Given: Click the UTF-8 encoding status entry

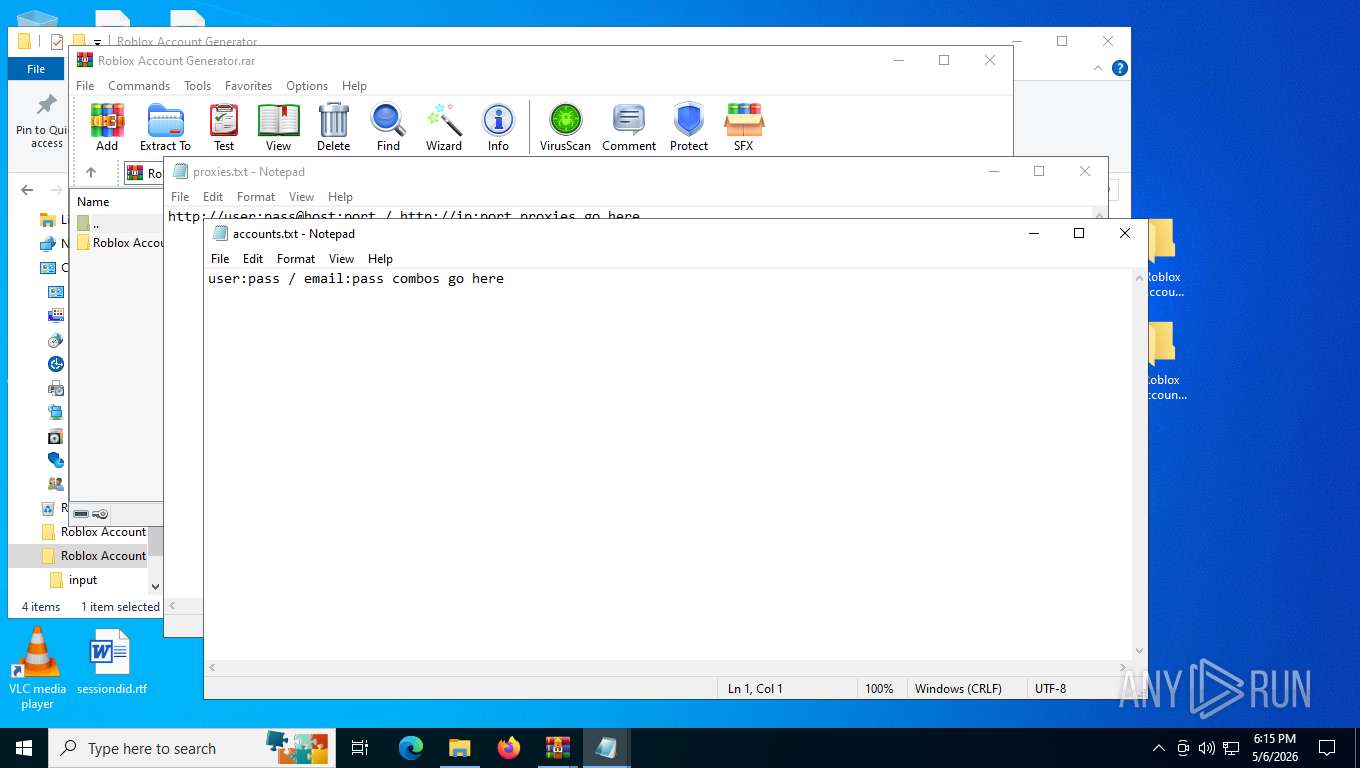Looking at the screenshot, I should pyautogui.click(x=1051, y=689).
